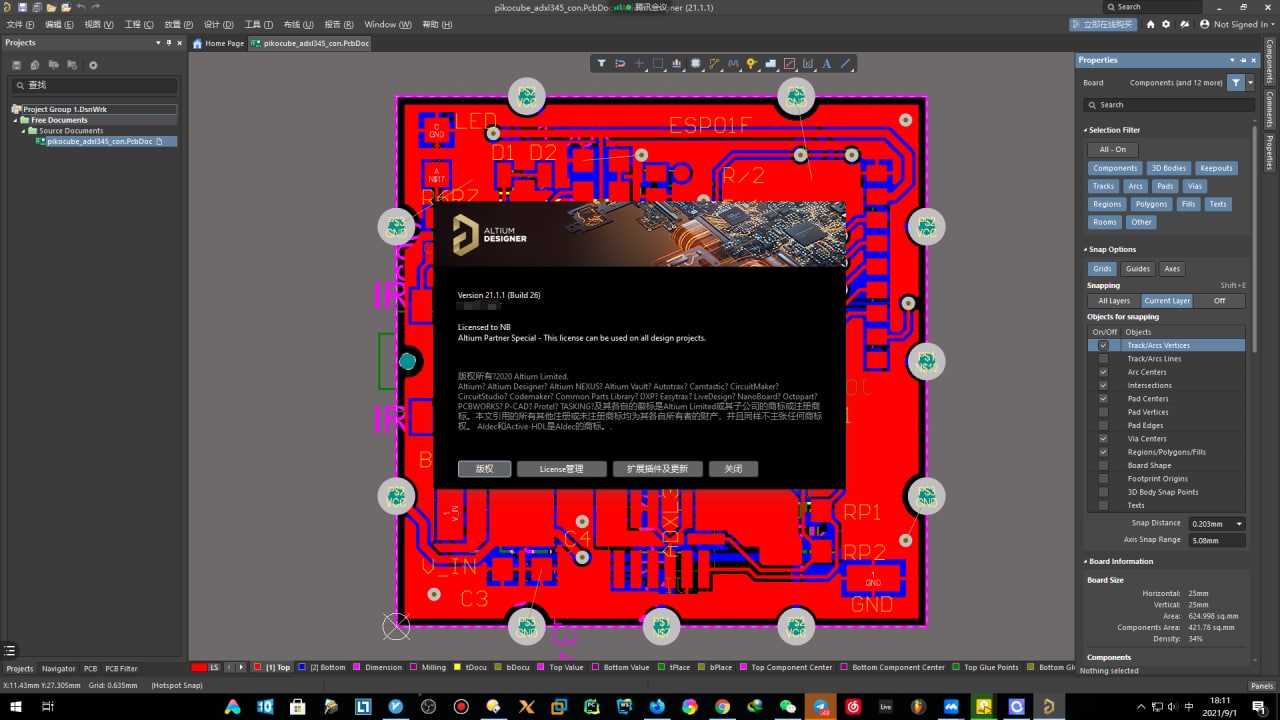The image size is (1280, 720).
Task: Toggle Board Shape snapping checkbox
Action: click(x=1103, y=465)
